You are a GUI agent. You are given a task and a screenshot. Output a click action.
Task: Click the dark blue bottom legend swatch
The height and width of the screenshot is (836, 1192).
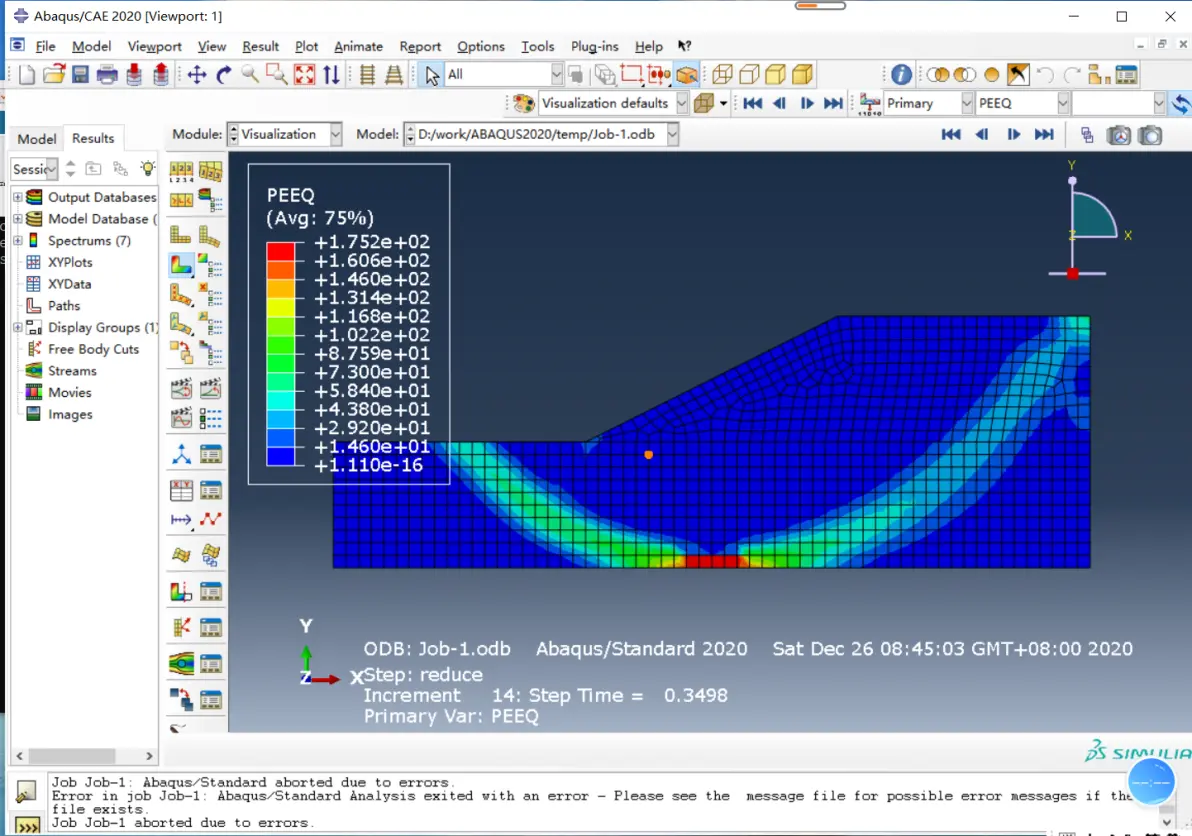point(281,456)
